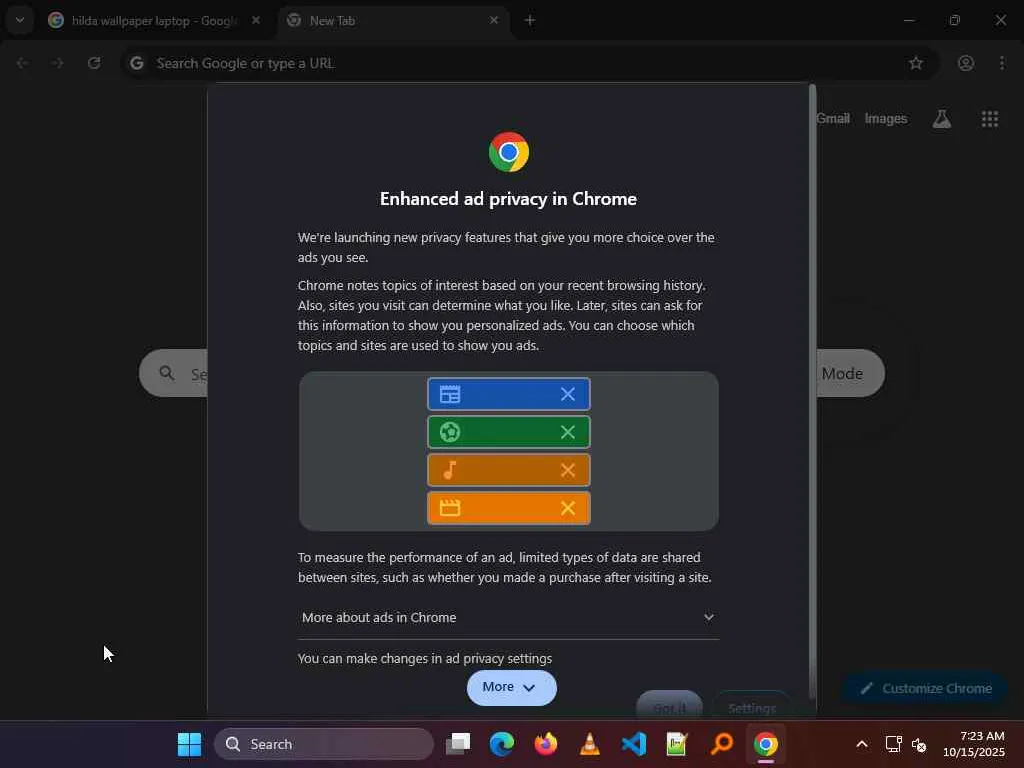Viewport: 1024px width, 768px height.
Task: Open the network status tray icon
Action: point(893,744)
